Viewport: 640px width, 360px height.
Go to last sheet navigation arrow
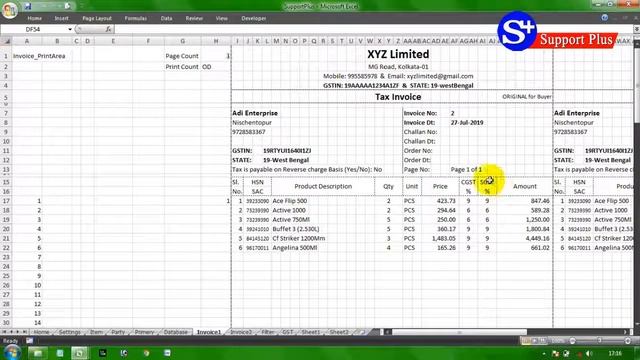click(24, 332)
